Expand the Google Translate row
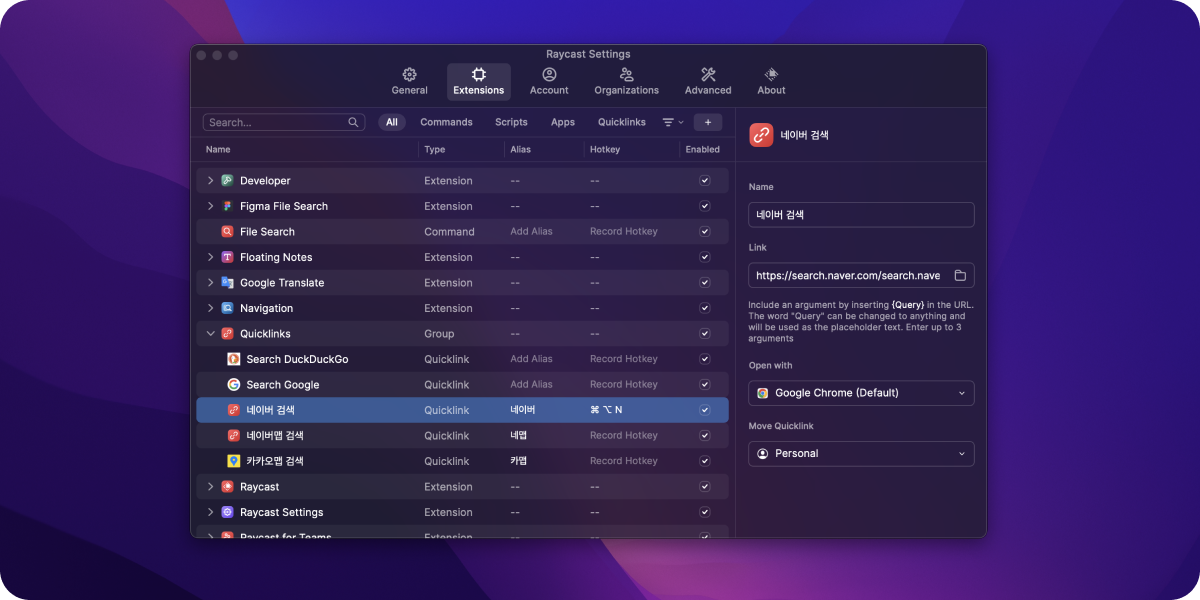This screenshot has width=1200, height=600. [210, 283]
